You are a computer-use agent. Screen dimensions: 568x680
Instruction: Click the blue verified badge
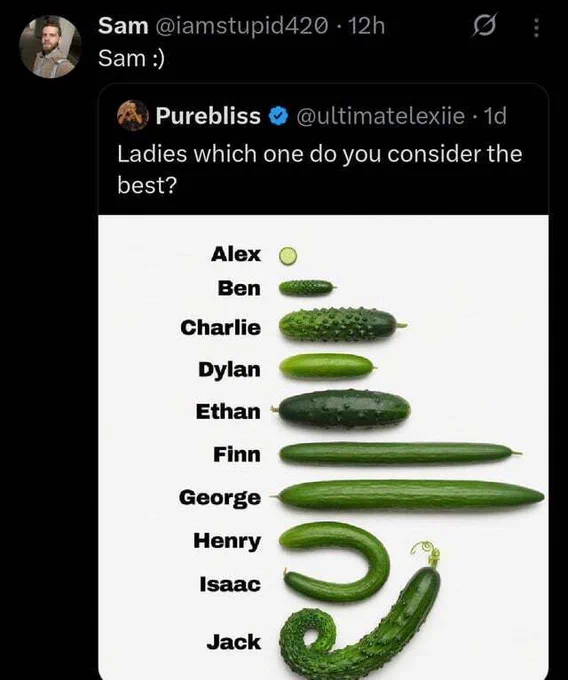(278, 116)
